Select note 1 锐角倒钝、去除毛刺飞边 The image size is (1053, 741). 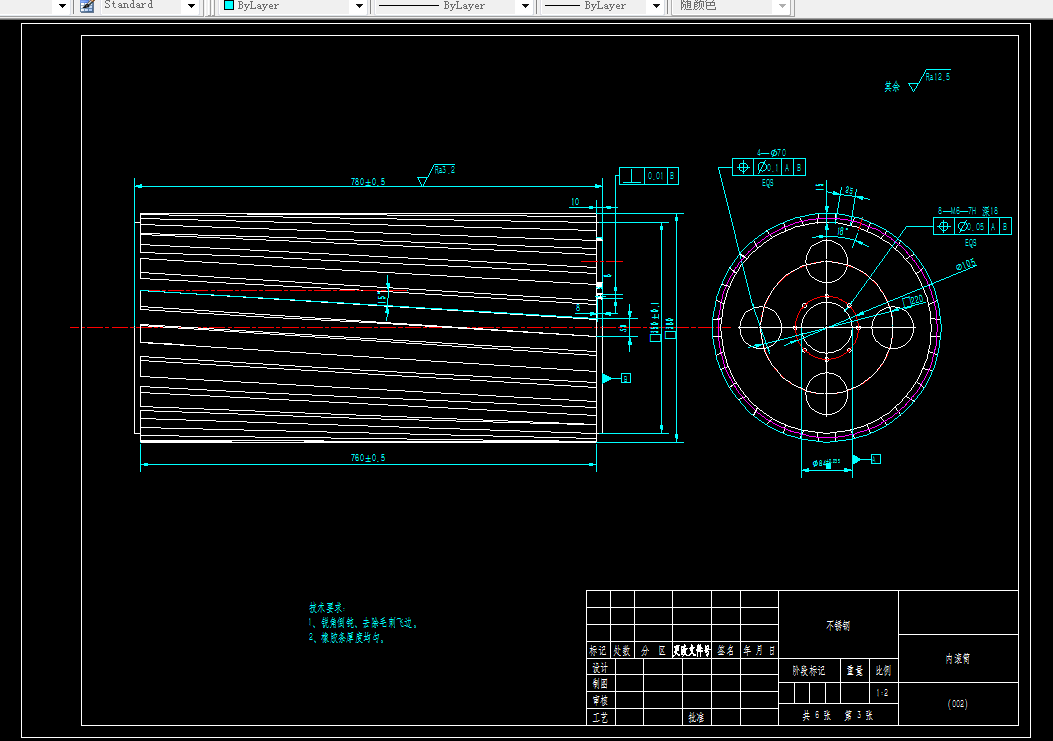[x=363, y=623]
